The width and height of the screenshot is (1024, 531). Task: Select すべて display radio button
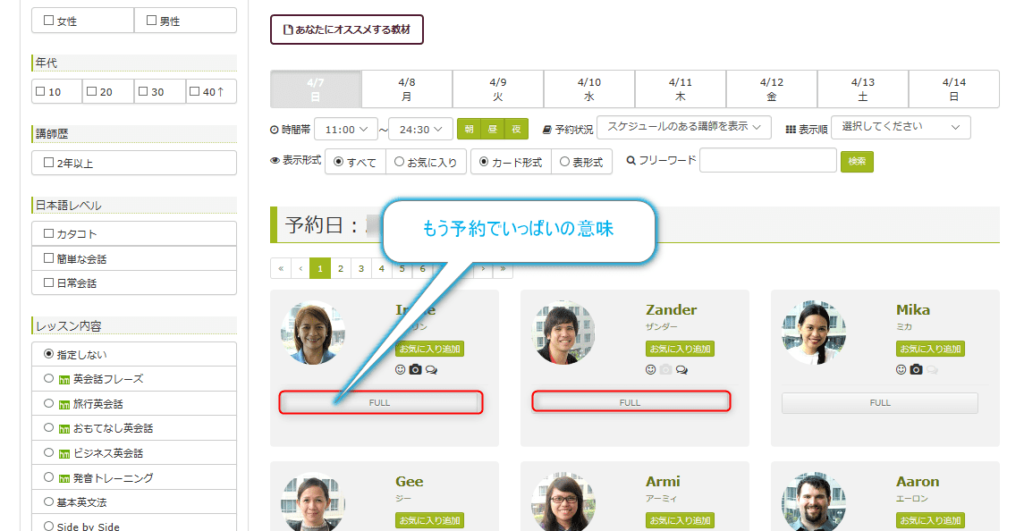click(x=338, y=161)
